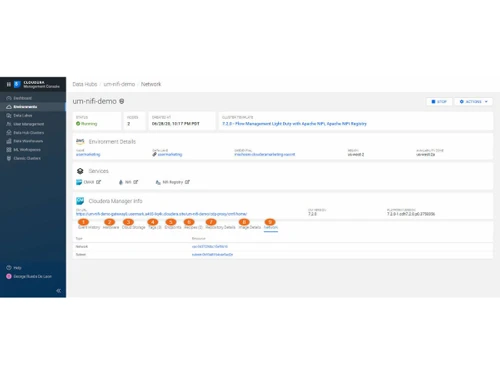Click the us-west-2 region value

coord(356,155)
